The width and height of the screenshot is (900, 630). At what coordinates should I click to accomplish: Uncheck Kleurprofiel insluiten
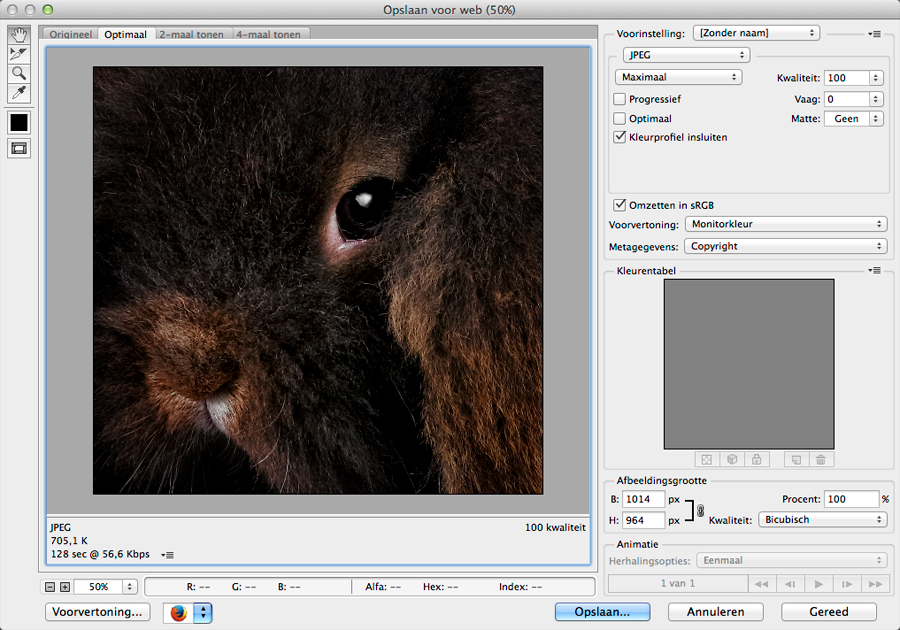[x=620, y=137]
